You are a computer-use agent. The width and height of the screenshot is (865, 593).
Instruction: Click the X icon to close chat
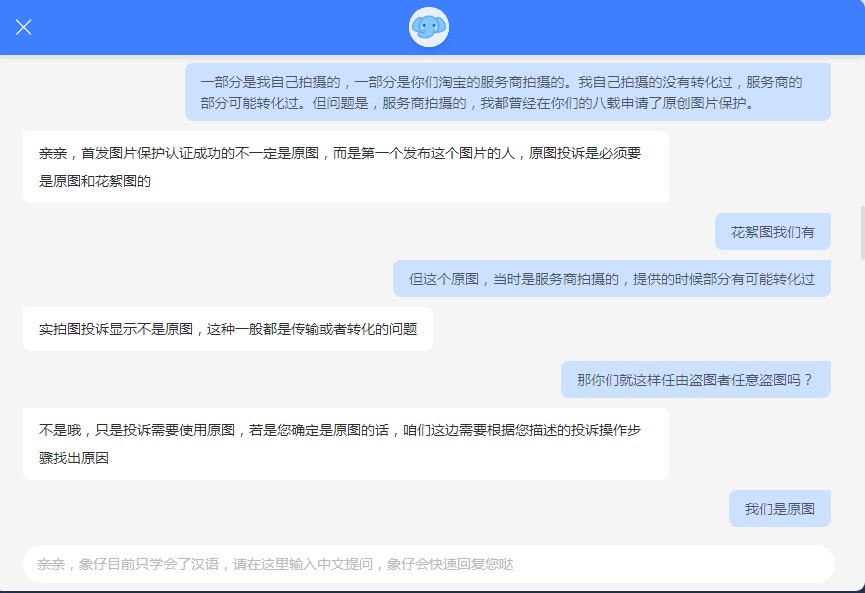[x=23, y=27]
